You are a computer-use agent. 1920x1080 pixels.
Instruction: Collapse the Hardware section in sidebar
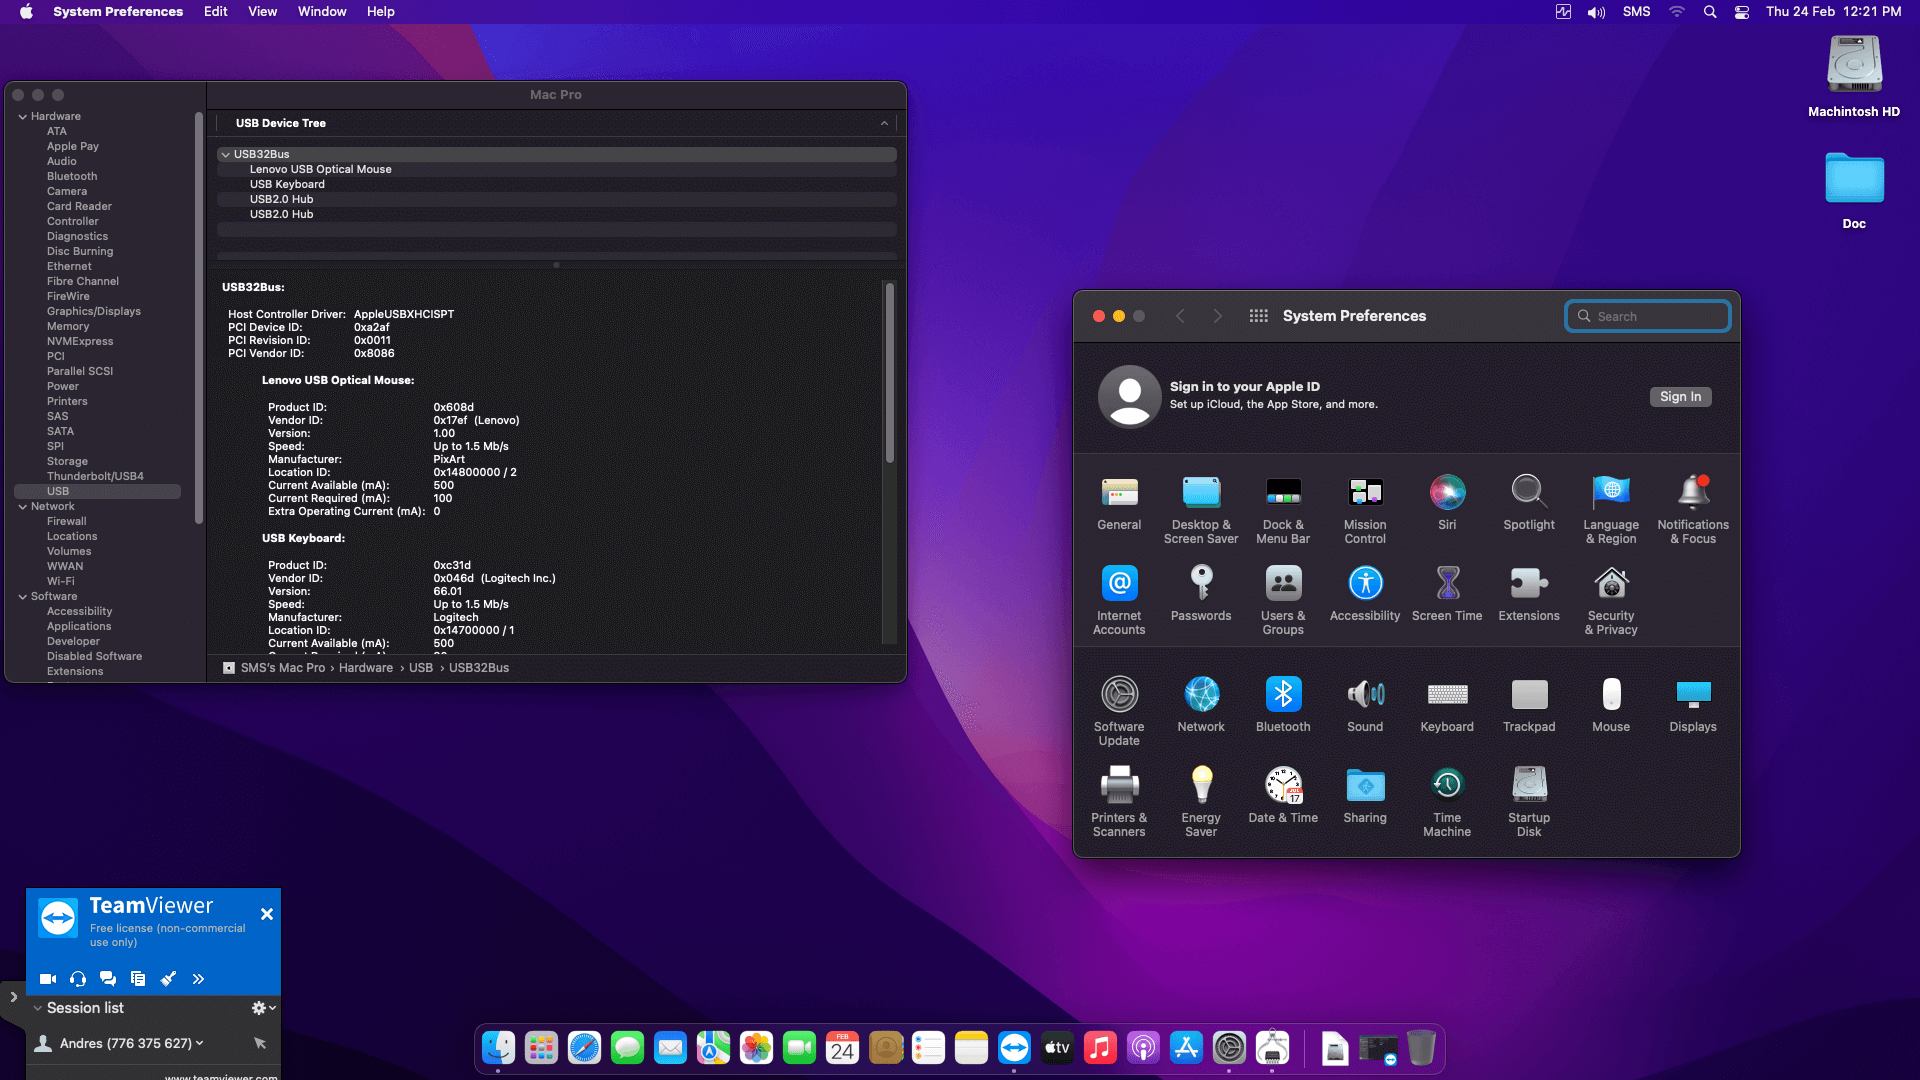click(x=22, y=117)
